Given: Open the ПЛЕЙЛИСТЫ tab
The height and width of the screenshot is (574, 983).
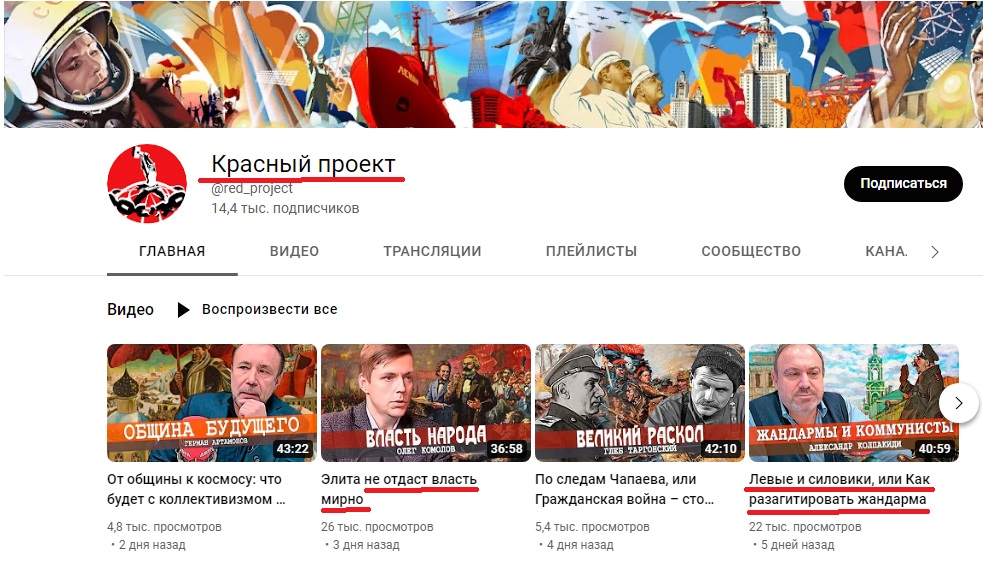Looking at the screenshot, I should pyautogui.click(x=591, y=251).
